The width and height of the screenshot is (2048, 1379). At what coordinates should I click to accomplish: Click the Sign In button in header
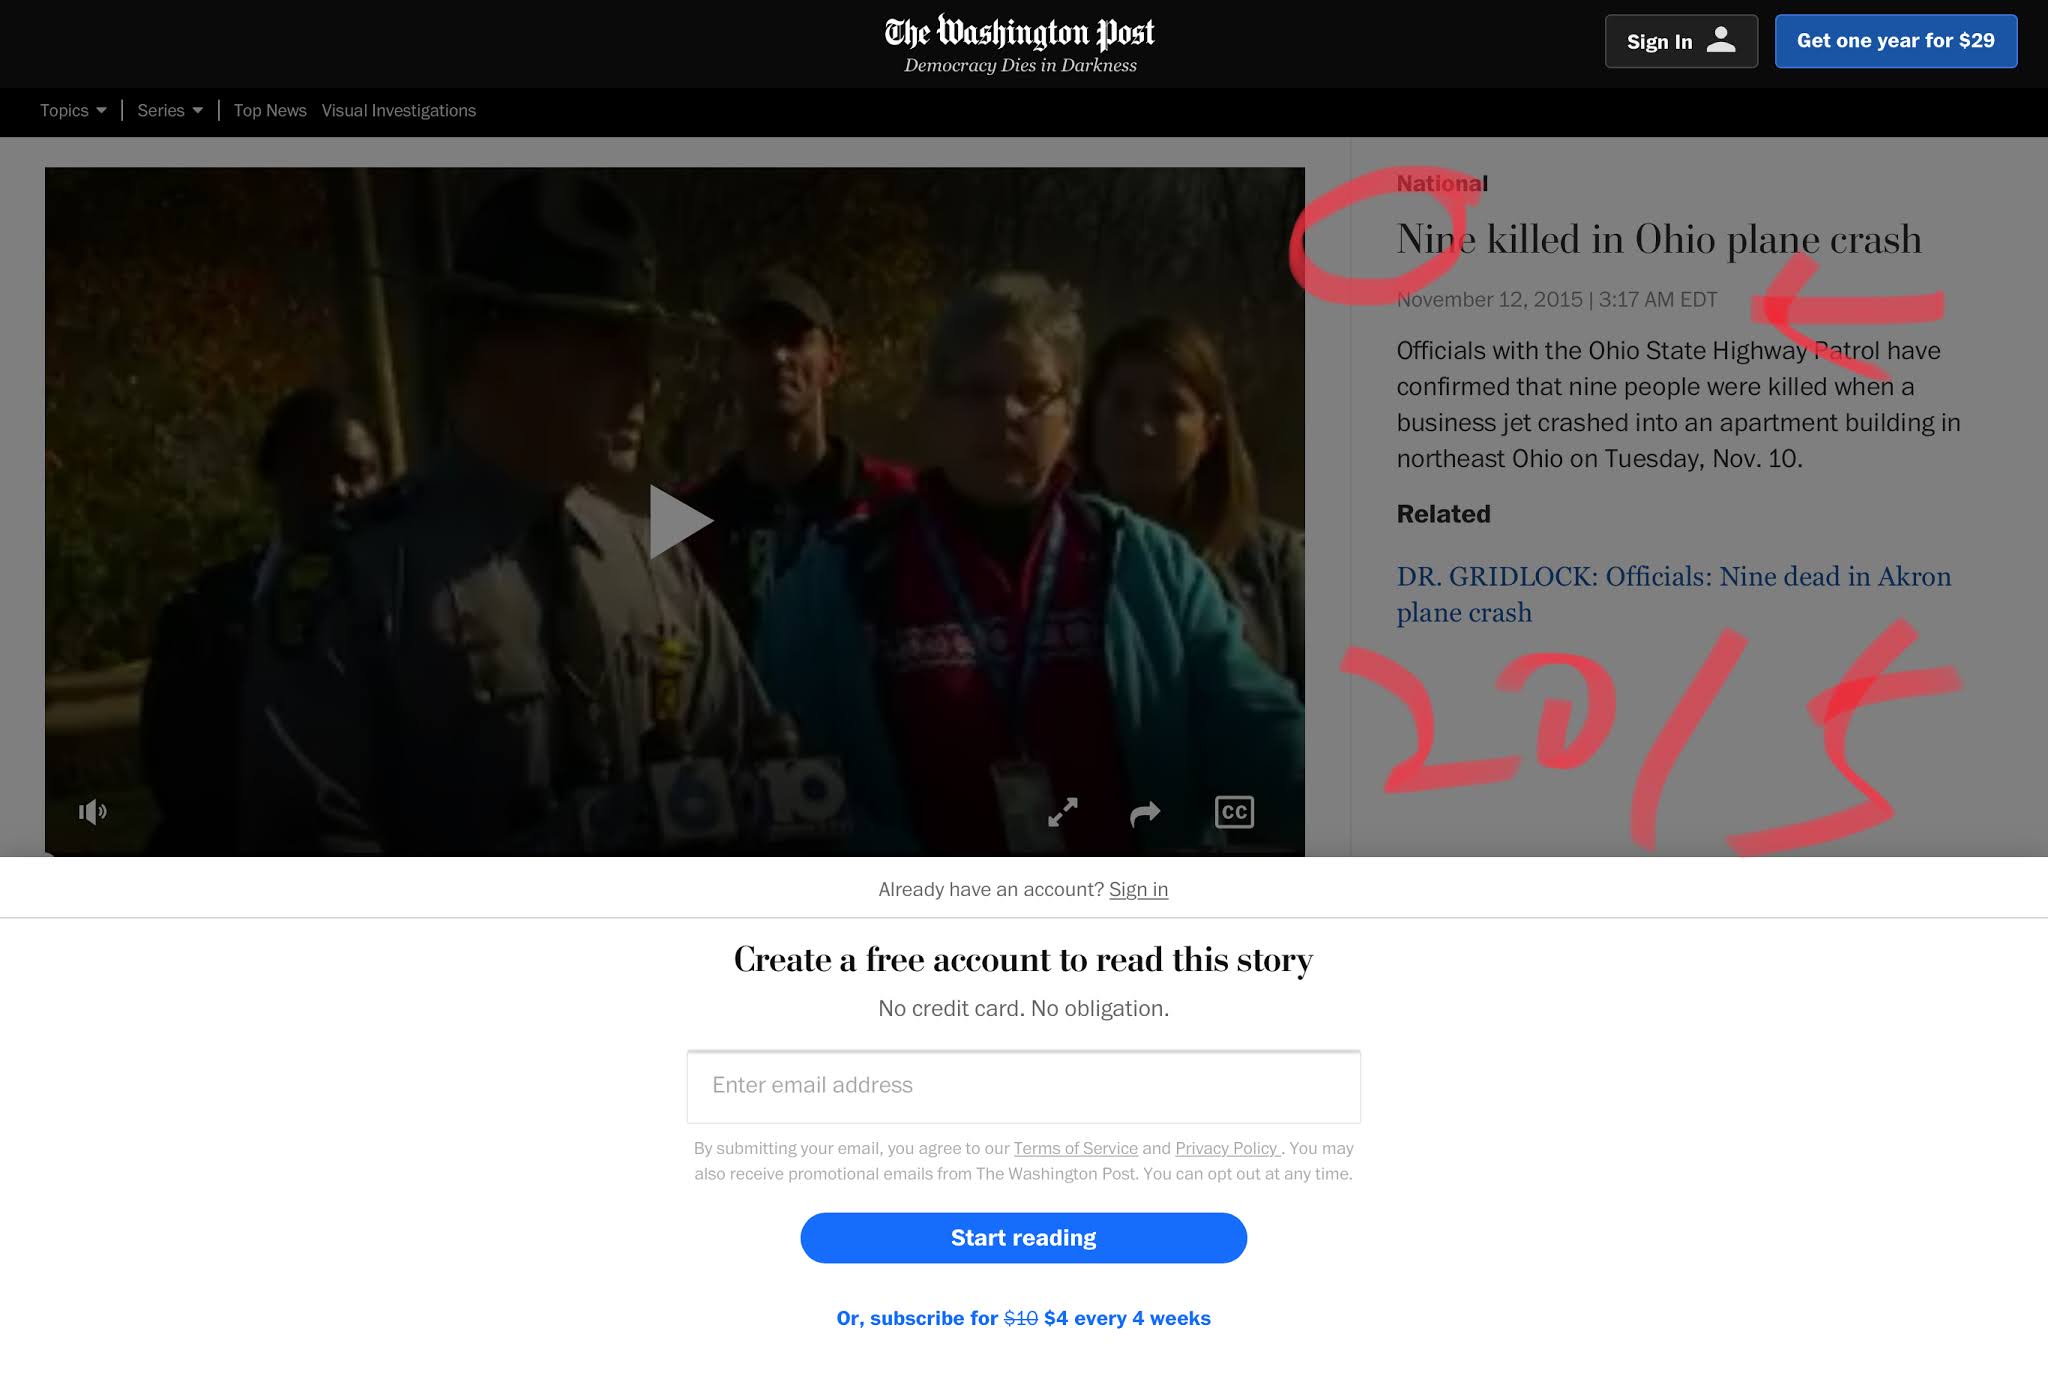point(1660,41)
